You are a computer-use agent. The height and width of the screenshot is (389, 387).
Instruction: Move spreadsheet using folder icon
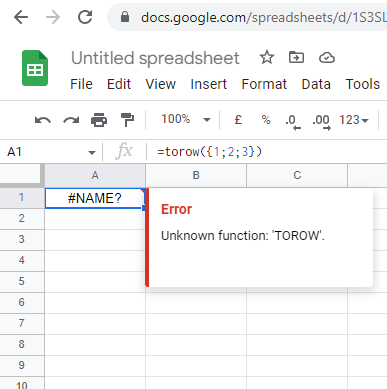click(x=296, y=57)
